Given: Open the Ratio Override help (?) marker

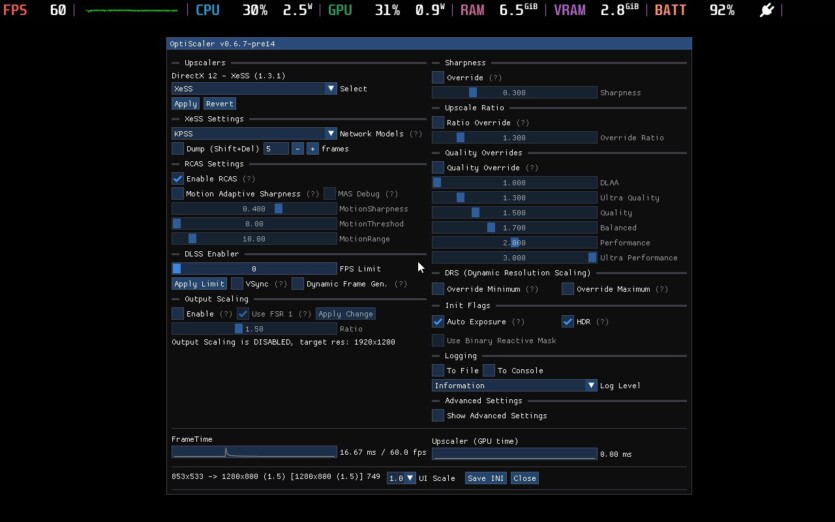Looking at the screenshot, I should coord(522,123).
